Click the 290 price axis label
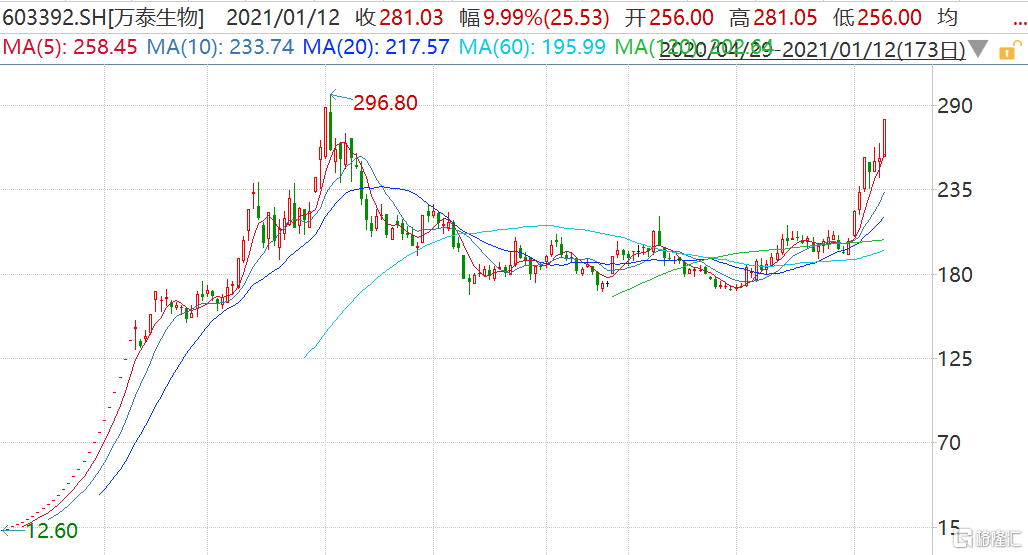 pos(955,105)
